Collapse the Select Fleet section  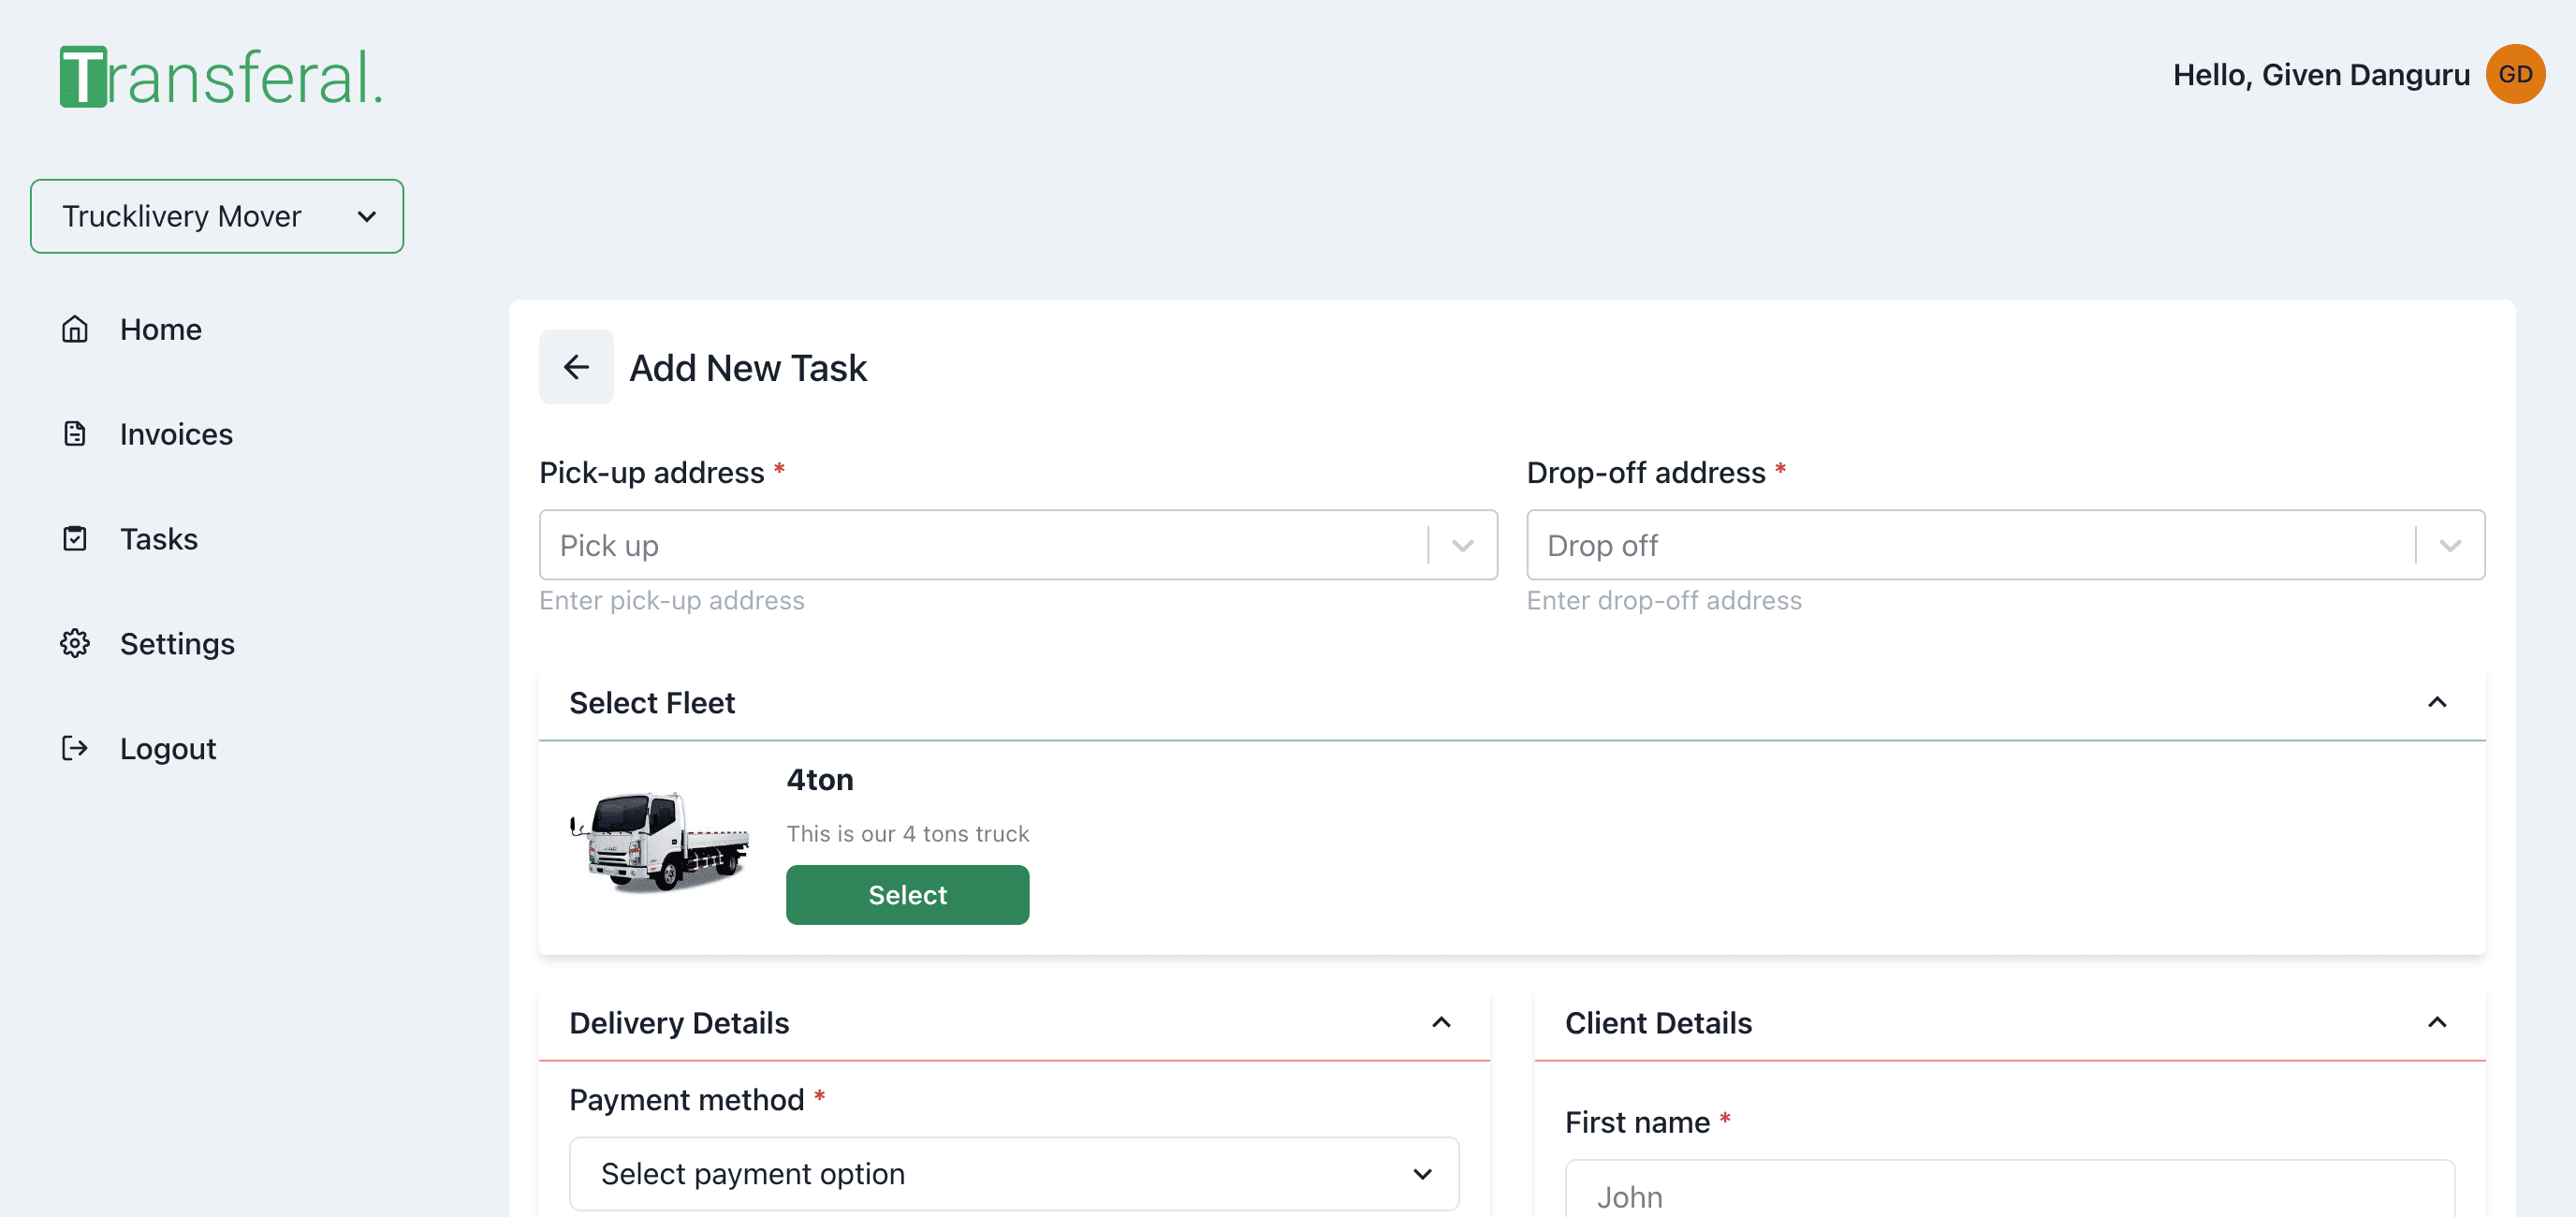pos(2437,702)
